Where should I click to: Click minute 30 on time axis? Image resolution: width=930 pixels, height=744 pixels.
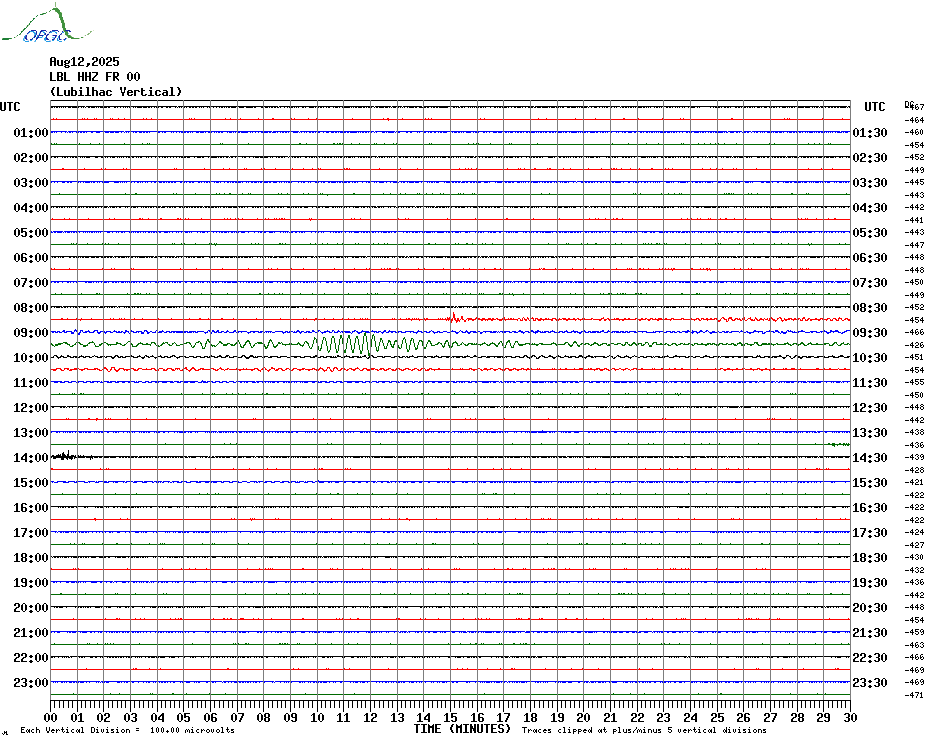click(x=851, y=717)
